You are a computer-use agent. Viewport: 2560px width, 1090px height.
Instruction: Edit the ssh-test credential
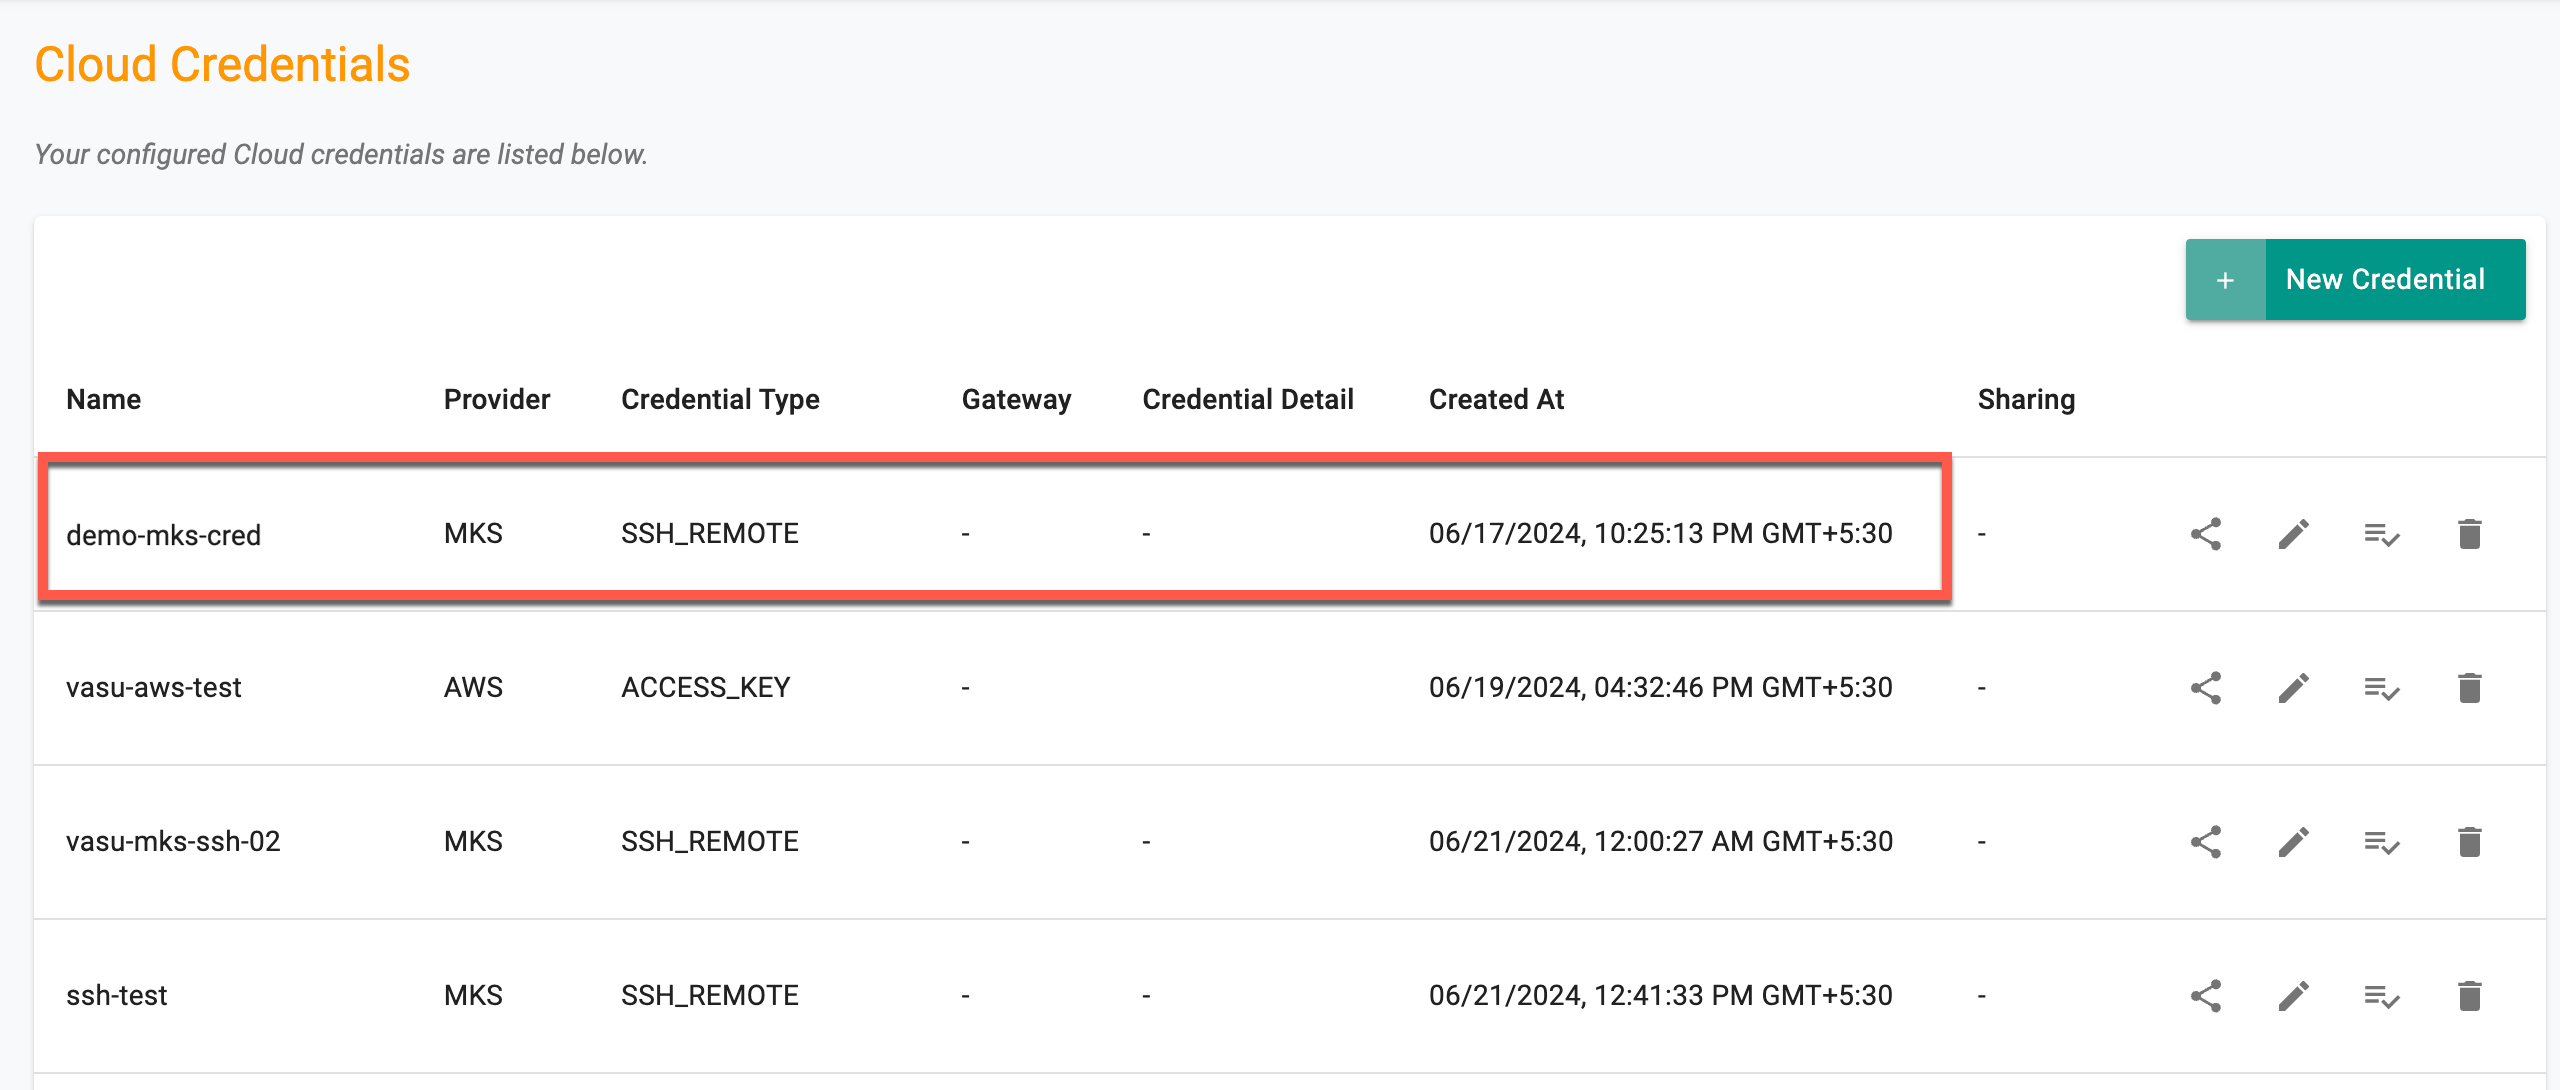[2294, 996]
